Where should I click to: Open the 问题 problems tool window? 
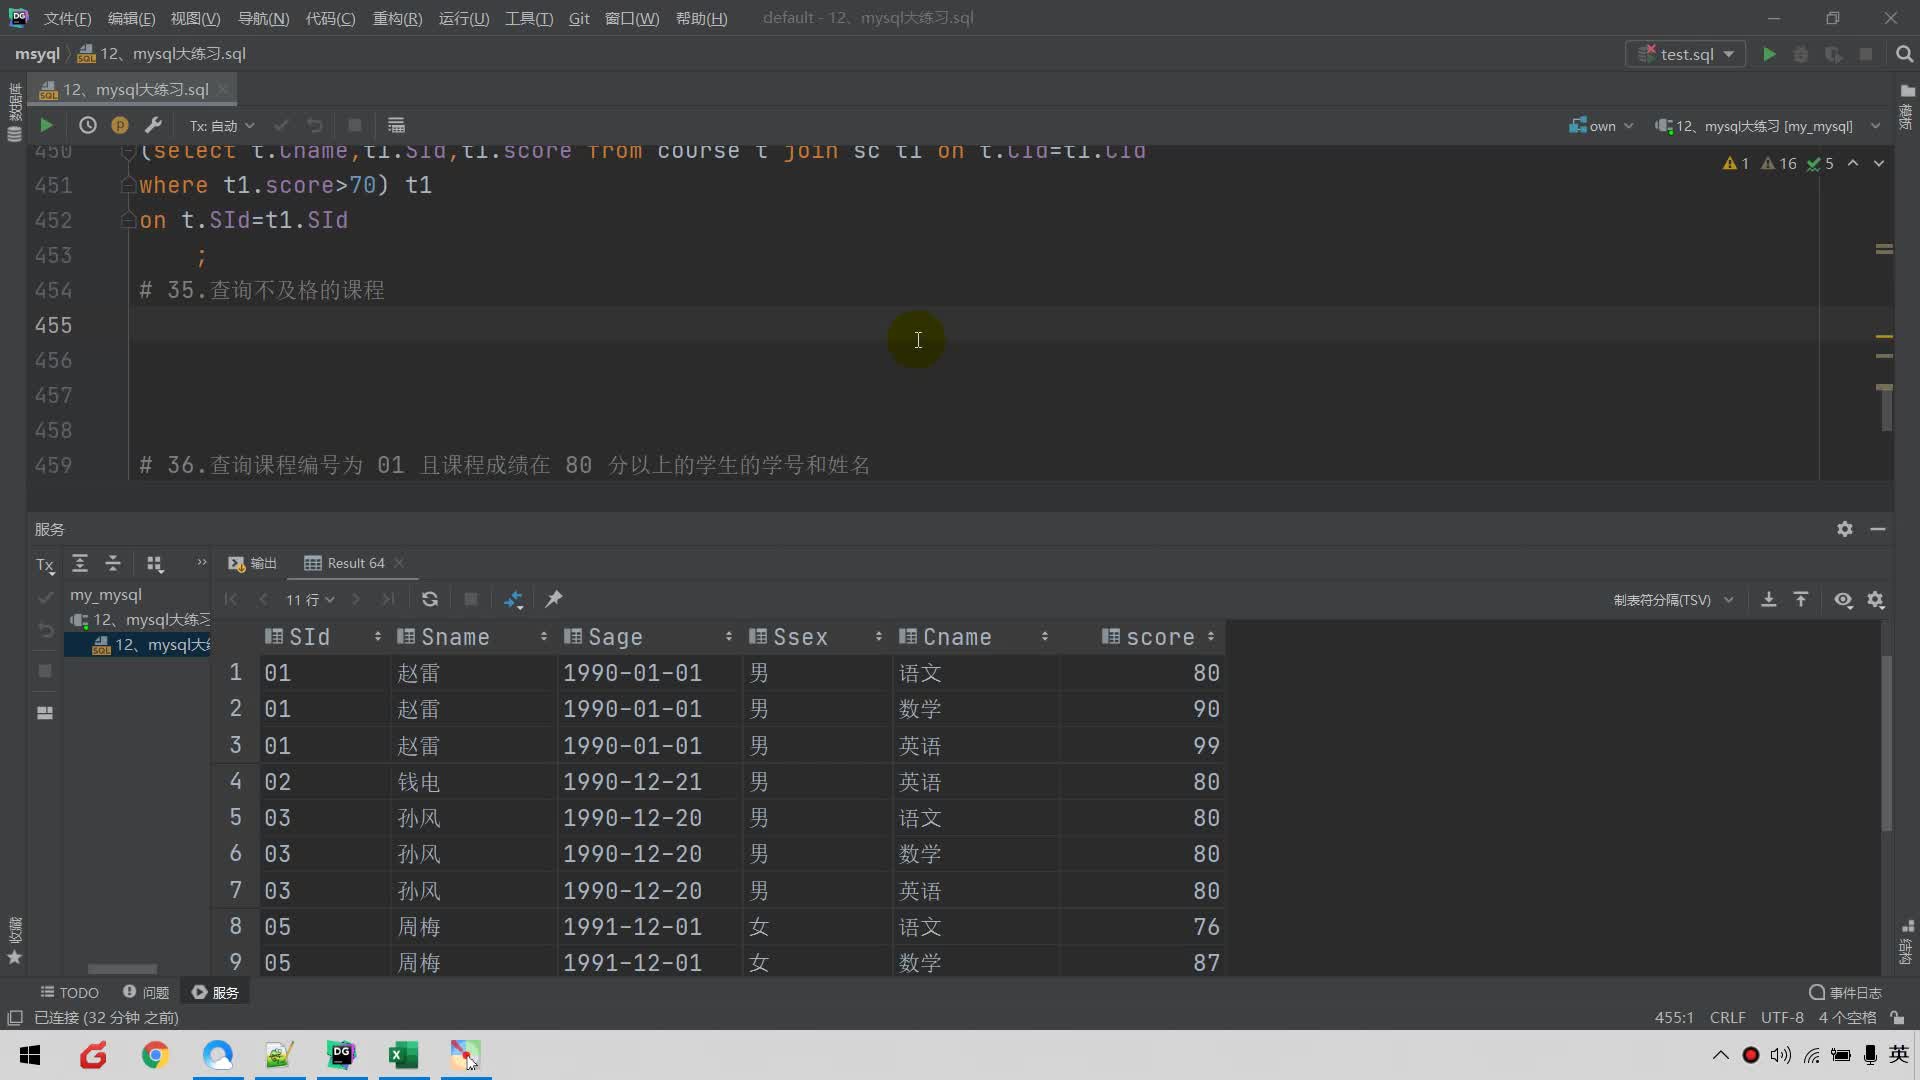pos(146,992)
